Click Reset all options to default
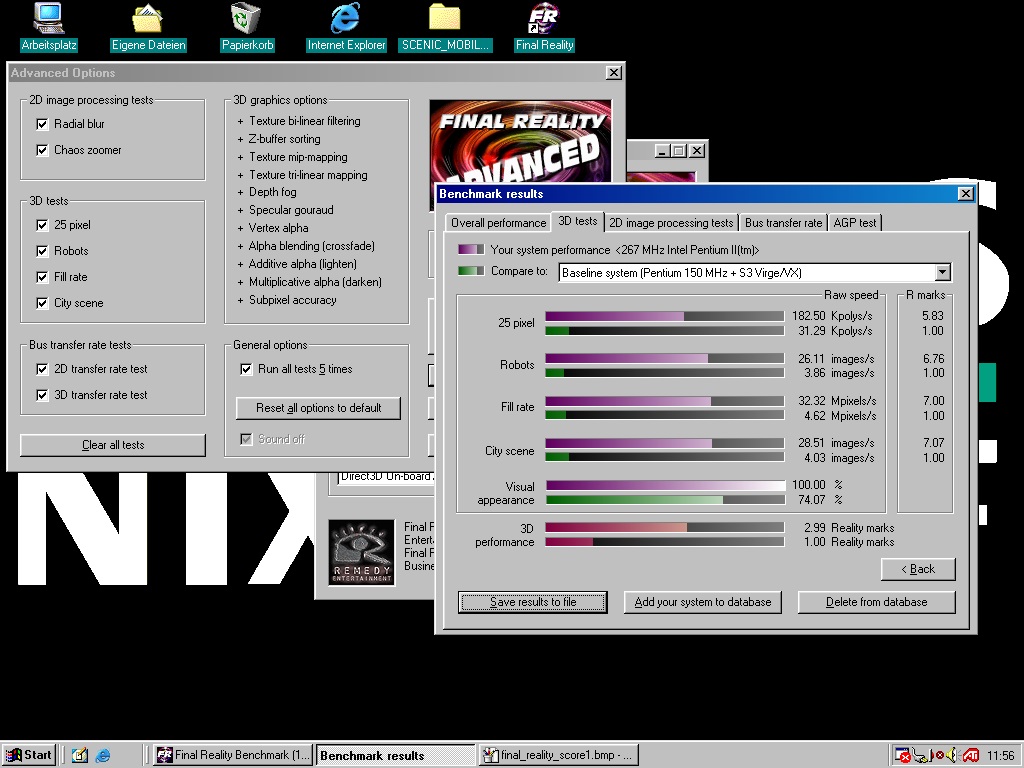This screenshot has height=768, width=1024. pyautogui.click(x=319, y=408)
